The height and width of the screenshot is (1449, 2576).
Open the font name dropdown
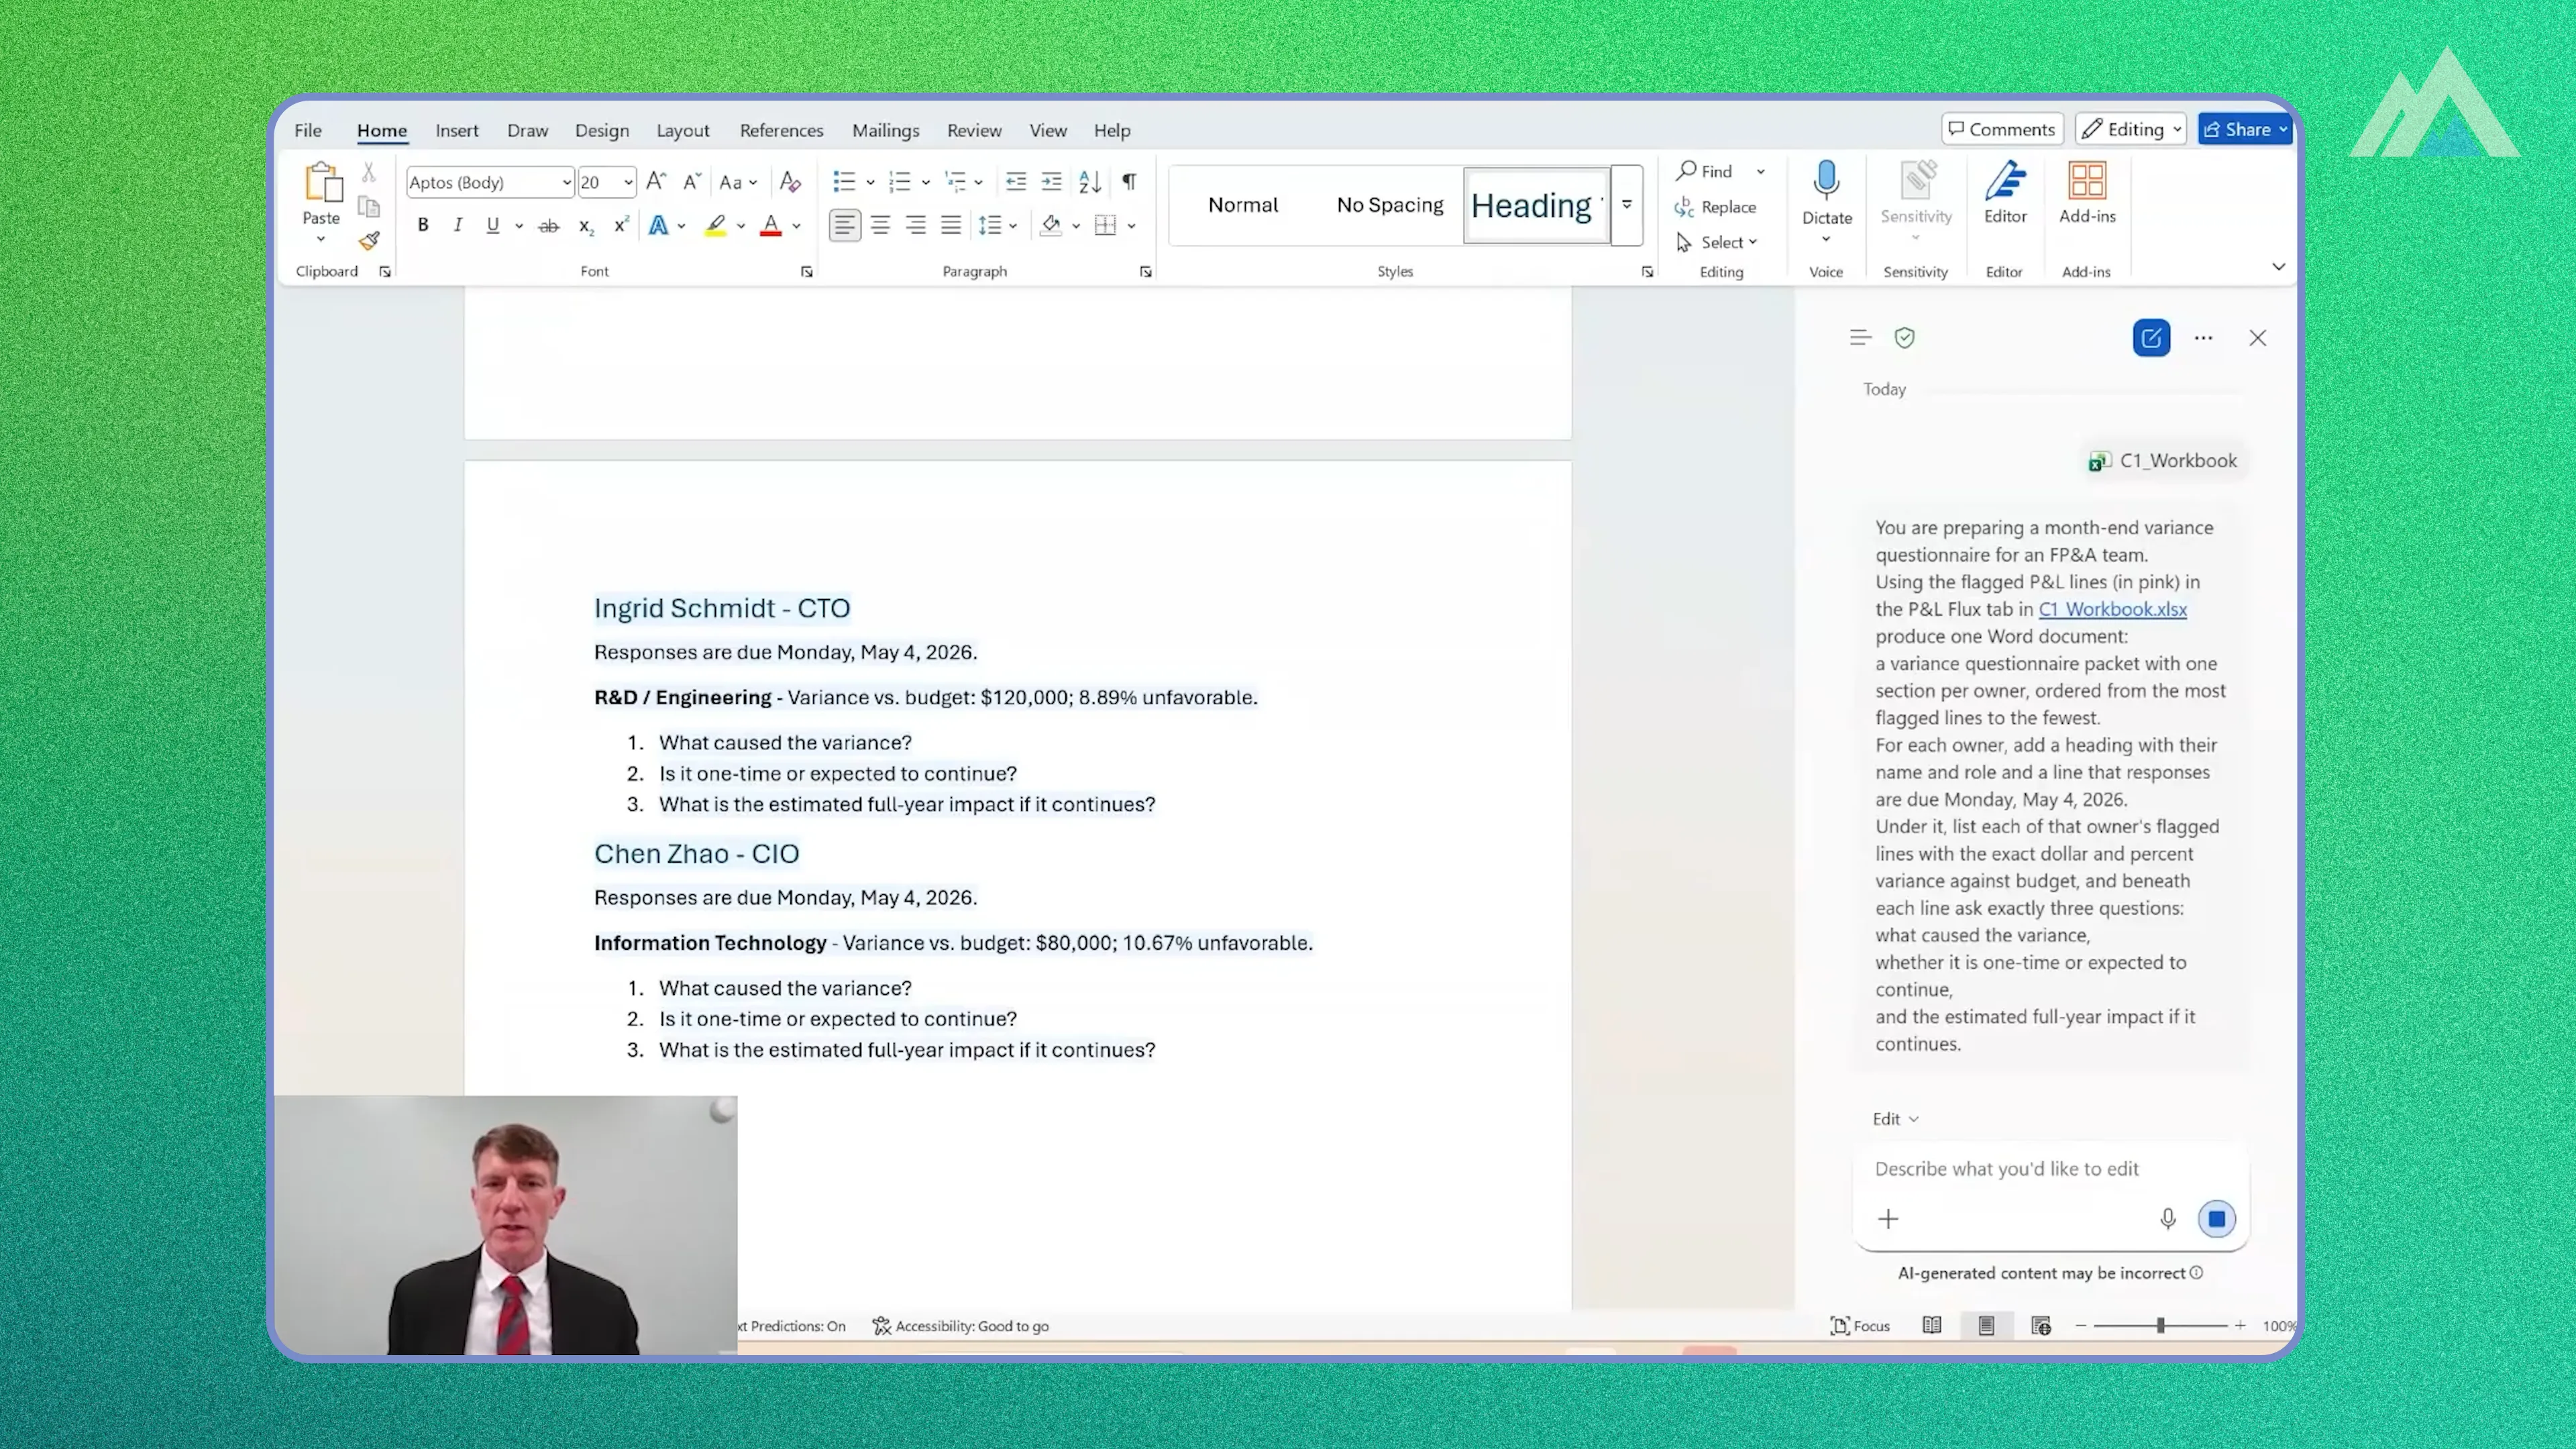pos(566,182)
